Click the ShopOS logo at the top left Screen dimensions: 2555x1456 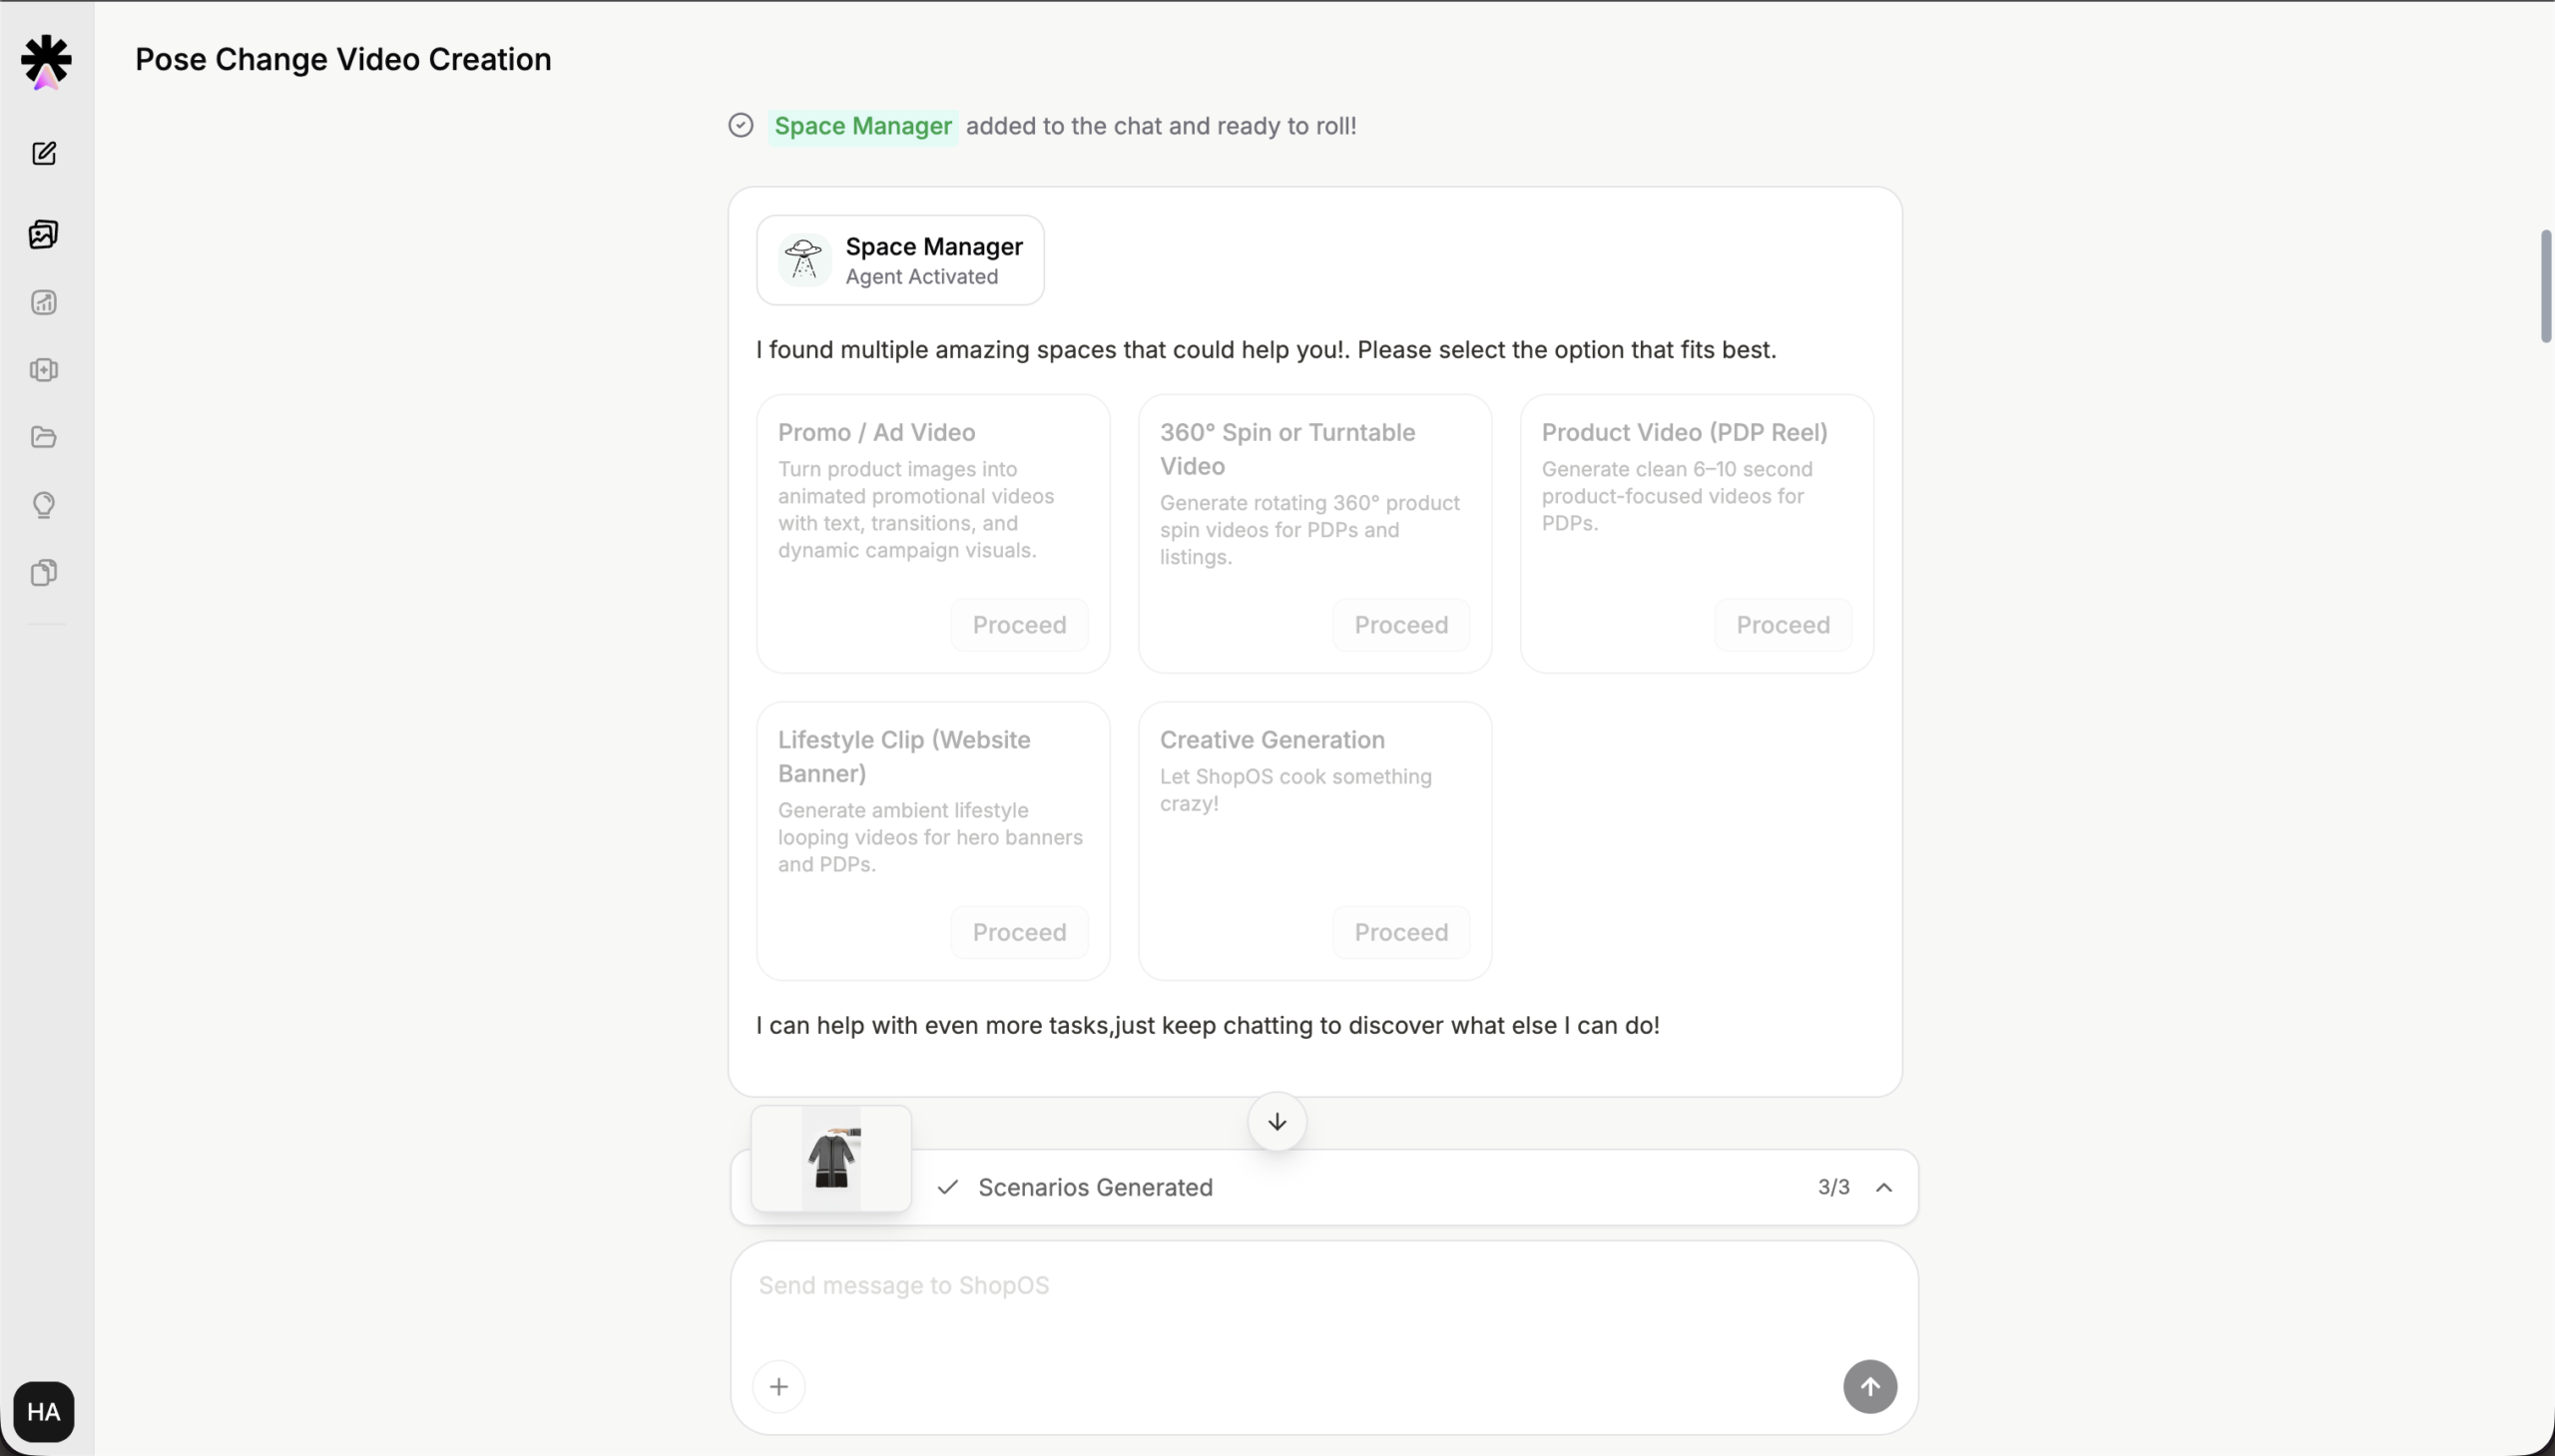[x=43, y=60]
